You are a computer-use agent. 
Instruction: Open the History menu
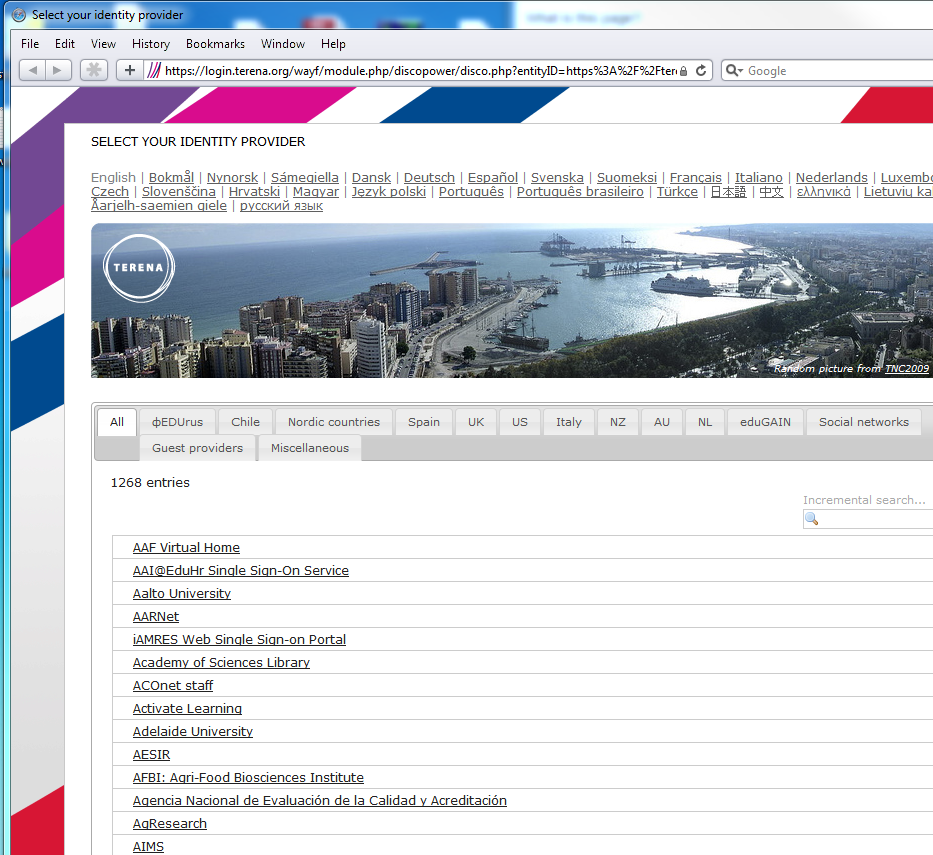click(151, 44)
